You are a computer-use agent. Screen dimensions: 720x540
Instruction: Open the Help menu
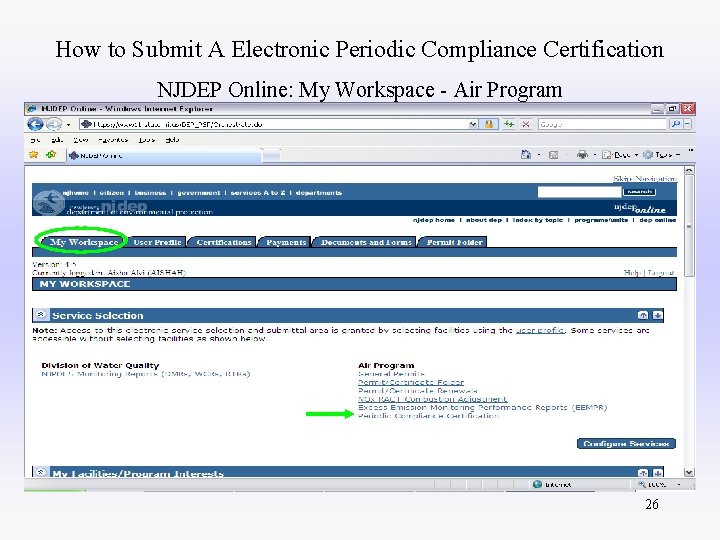[x=172, y=140]
